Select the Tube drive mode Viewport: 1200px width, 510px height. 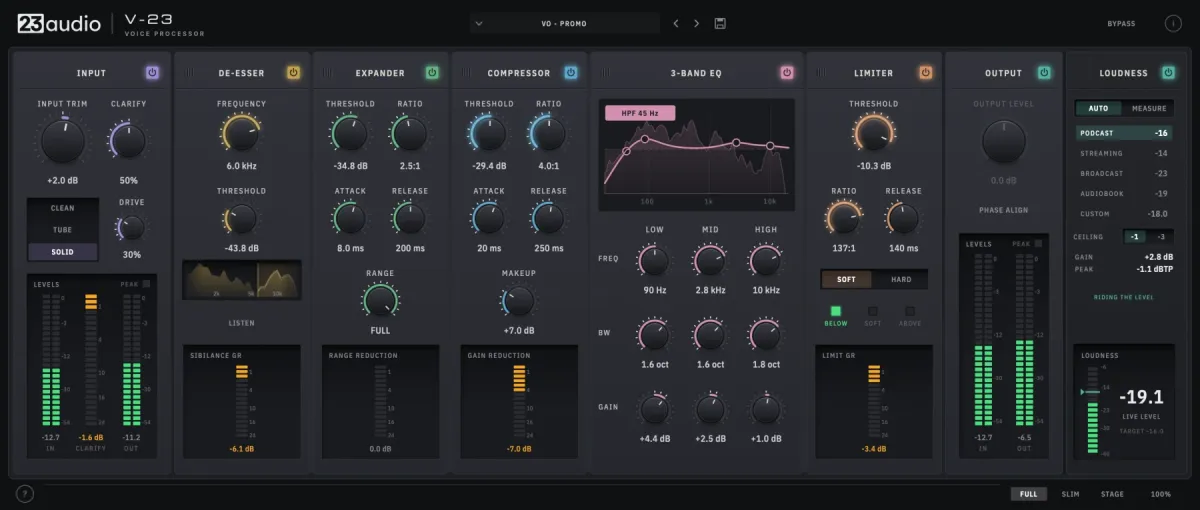click(62, 230)
